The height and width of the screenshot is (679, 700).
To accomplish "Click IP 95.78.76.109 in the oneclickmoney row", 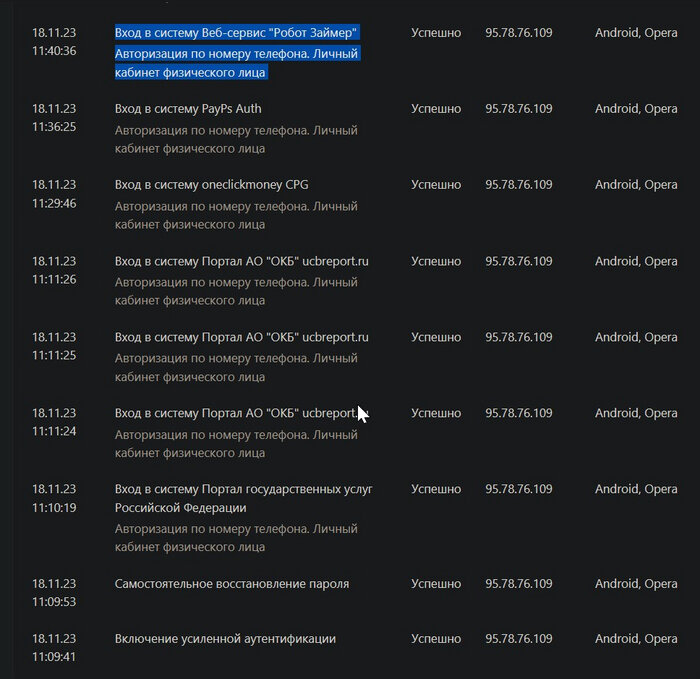I will tap(519, 184).
